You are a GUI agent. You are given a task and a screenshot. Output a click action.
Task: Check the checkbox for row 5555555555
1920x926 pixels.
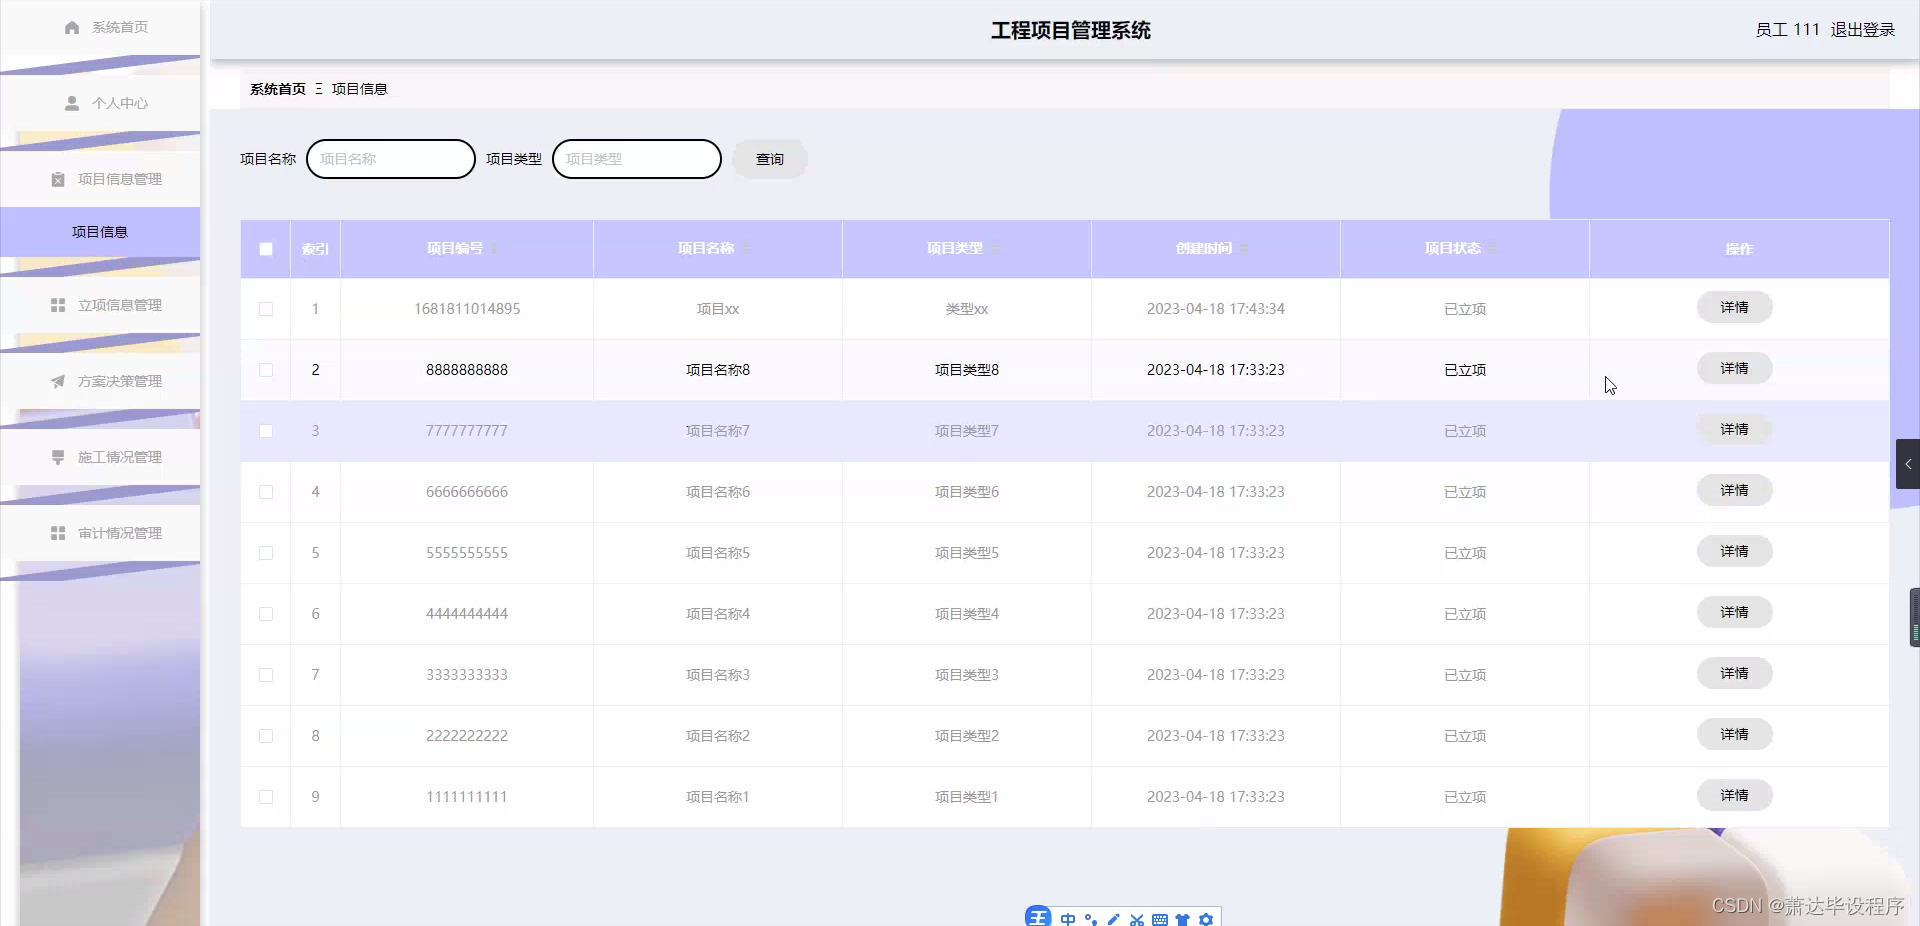(x=266, y=553)
